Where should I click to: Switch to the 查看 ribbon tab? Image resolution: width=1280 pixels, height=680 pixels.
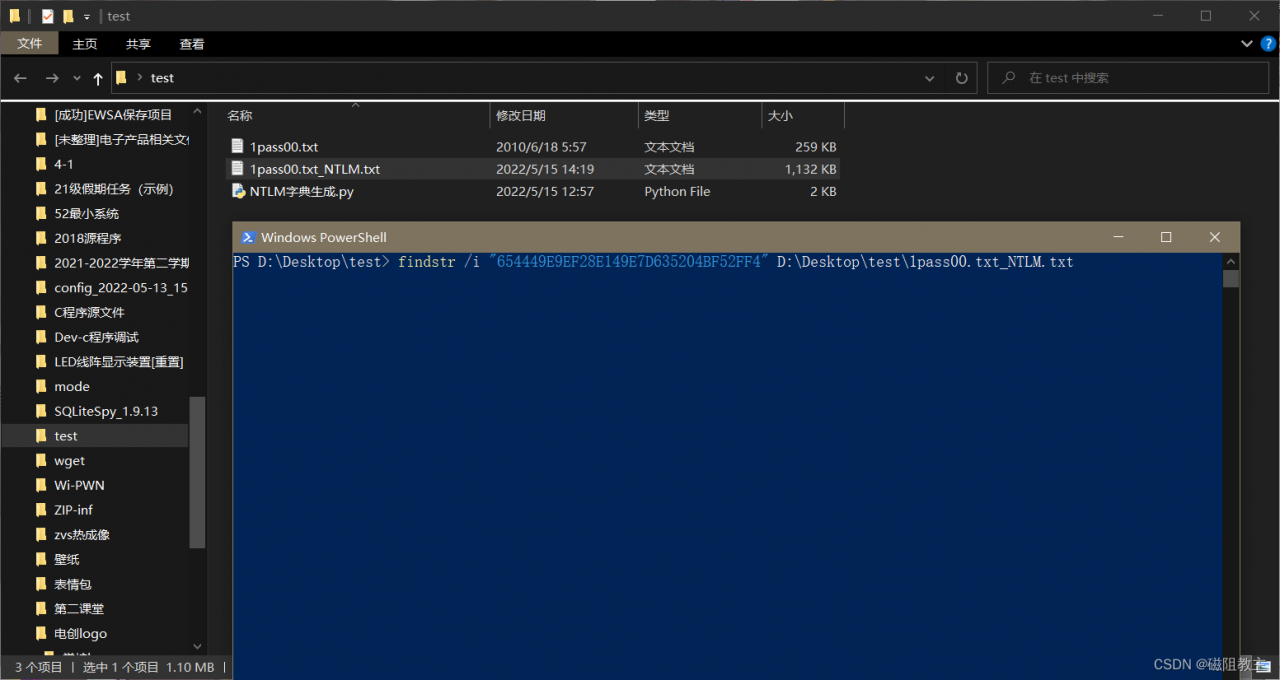(192, 44)
